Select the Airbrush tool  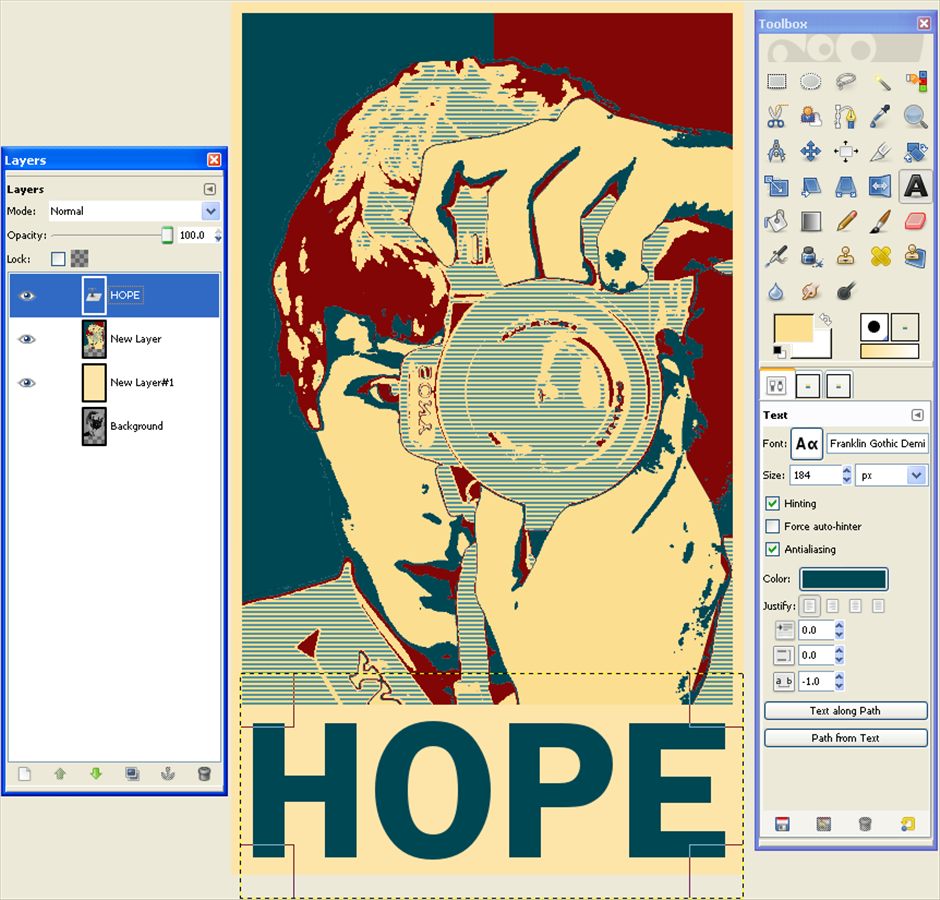point(776,257)
